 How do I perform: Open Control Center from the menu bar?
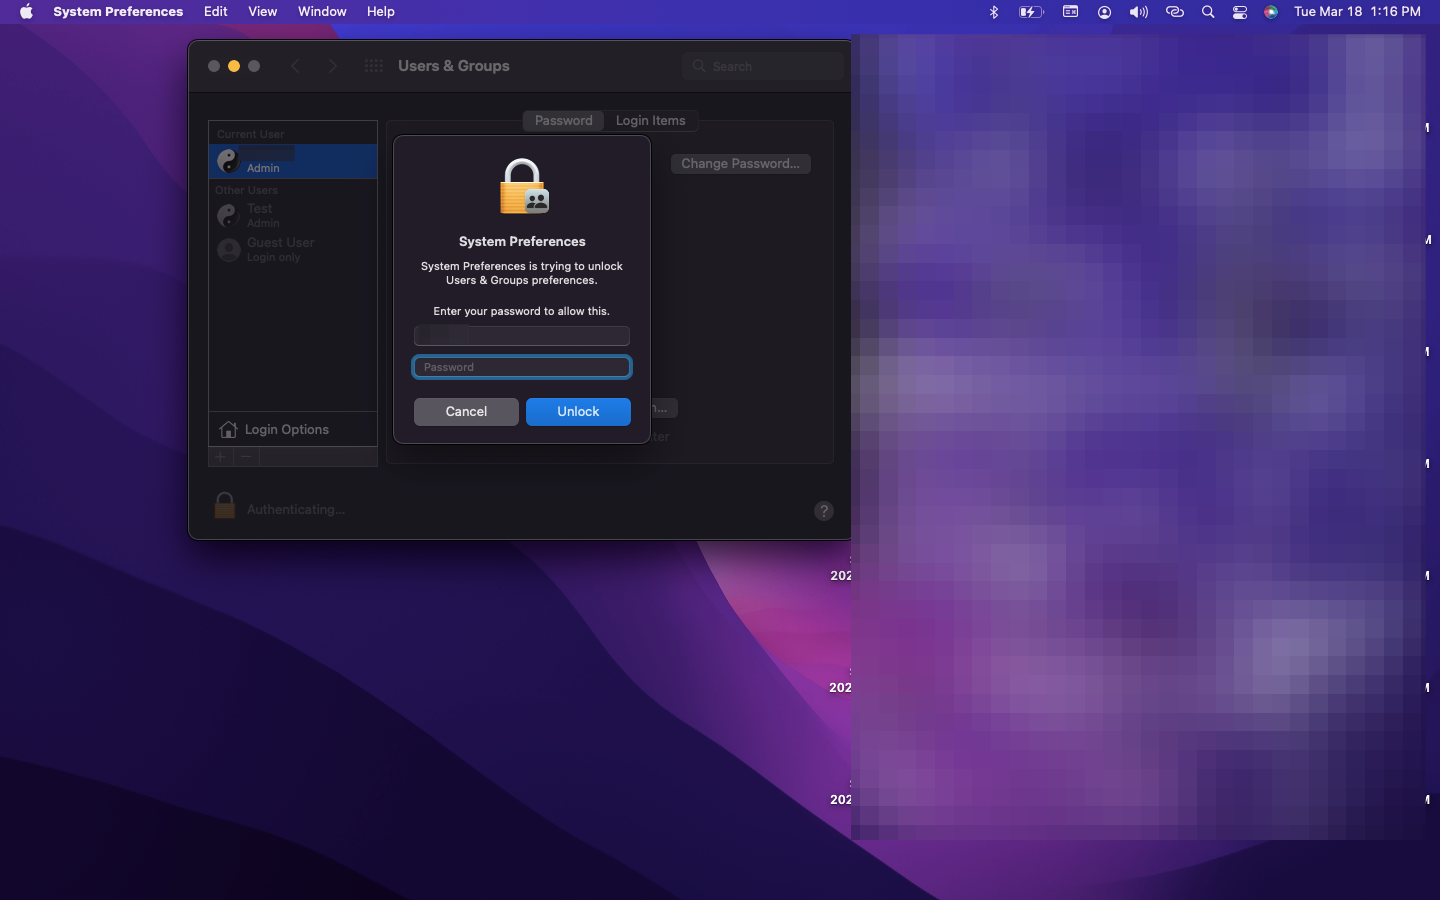[1240, 12]
